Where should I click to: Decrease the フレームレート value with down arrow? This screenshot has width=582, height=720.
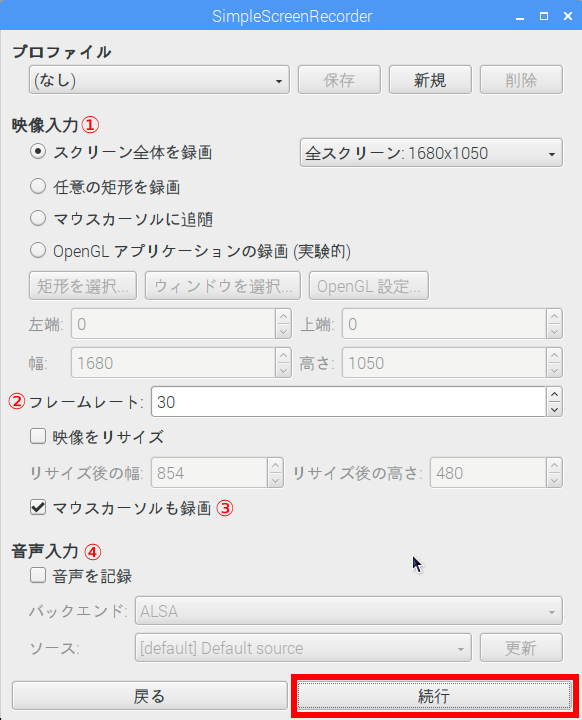tap(554, 409)
